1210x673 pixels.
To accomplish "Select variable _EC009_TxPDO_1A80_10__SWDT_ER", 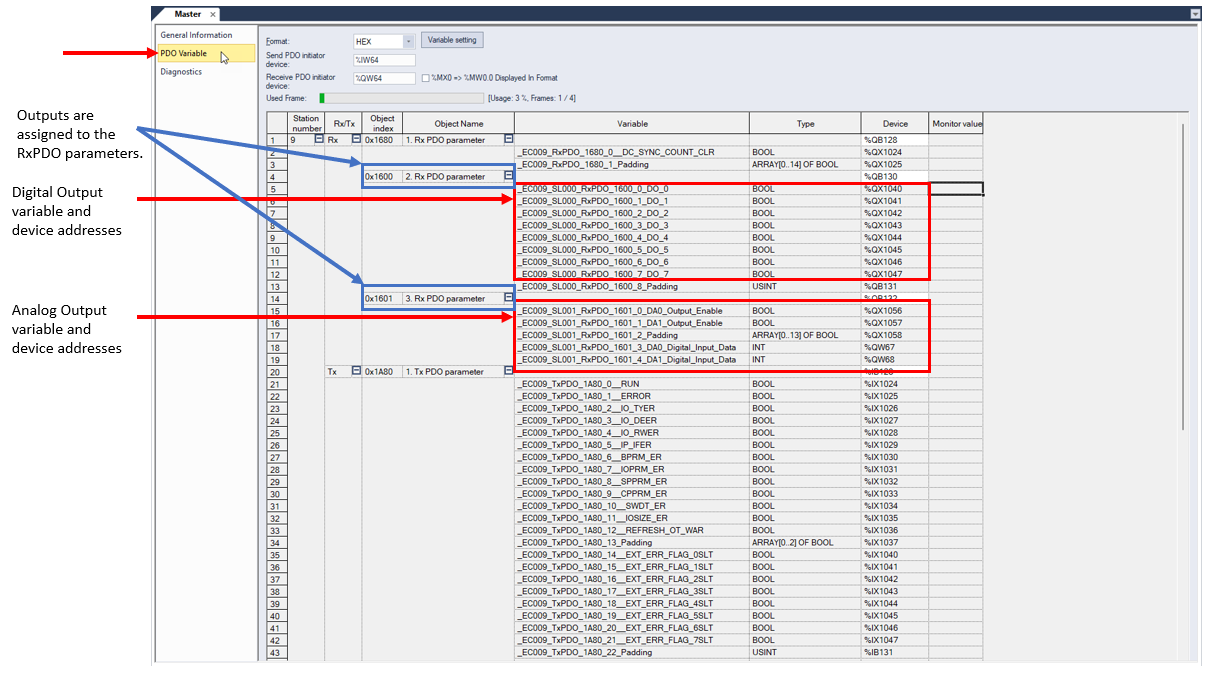I will click(632, 506).
